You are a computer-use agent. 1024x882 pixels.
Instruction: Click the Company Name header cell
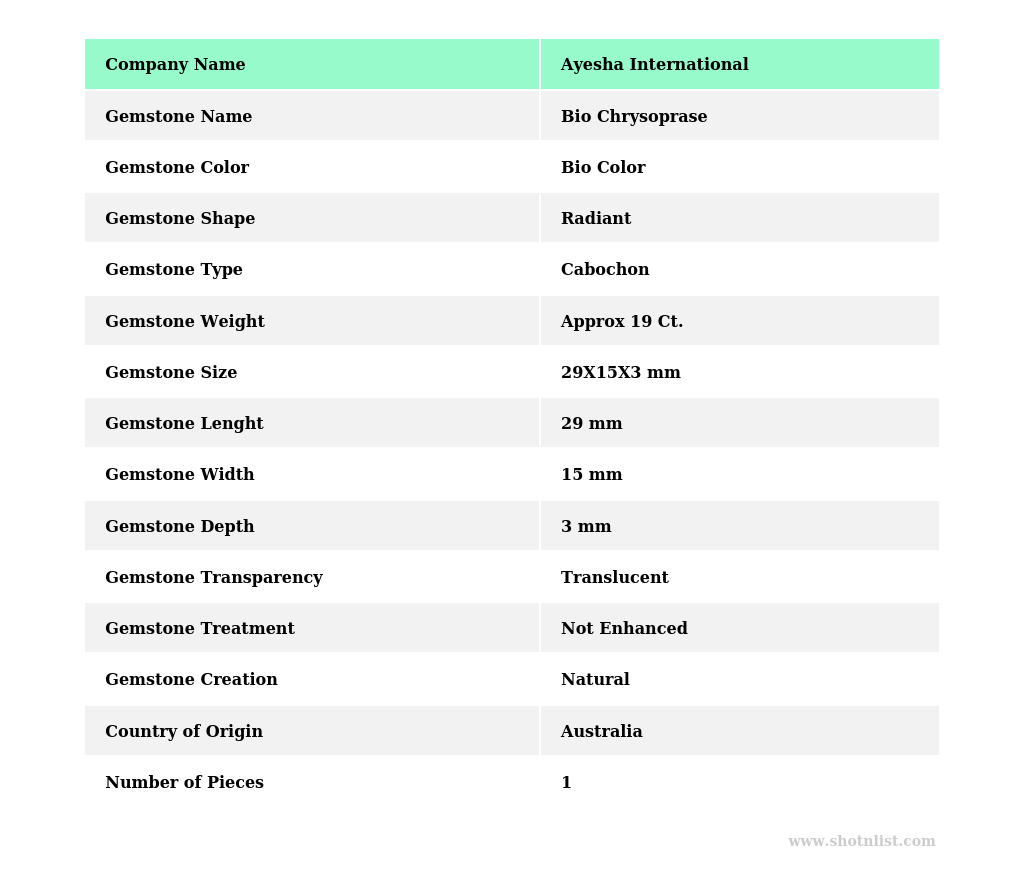175,65
